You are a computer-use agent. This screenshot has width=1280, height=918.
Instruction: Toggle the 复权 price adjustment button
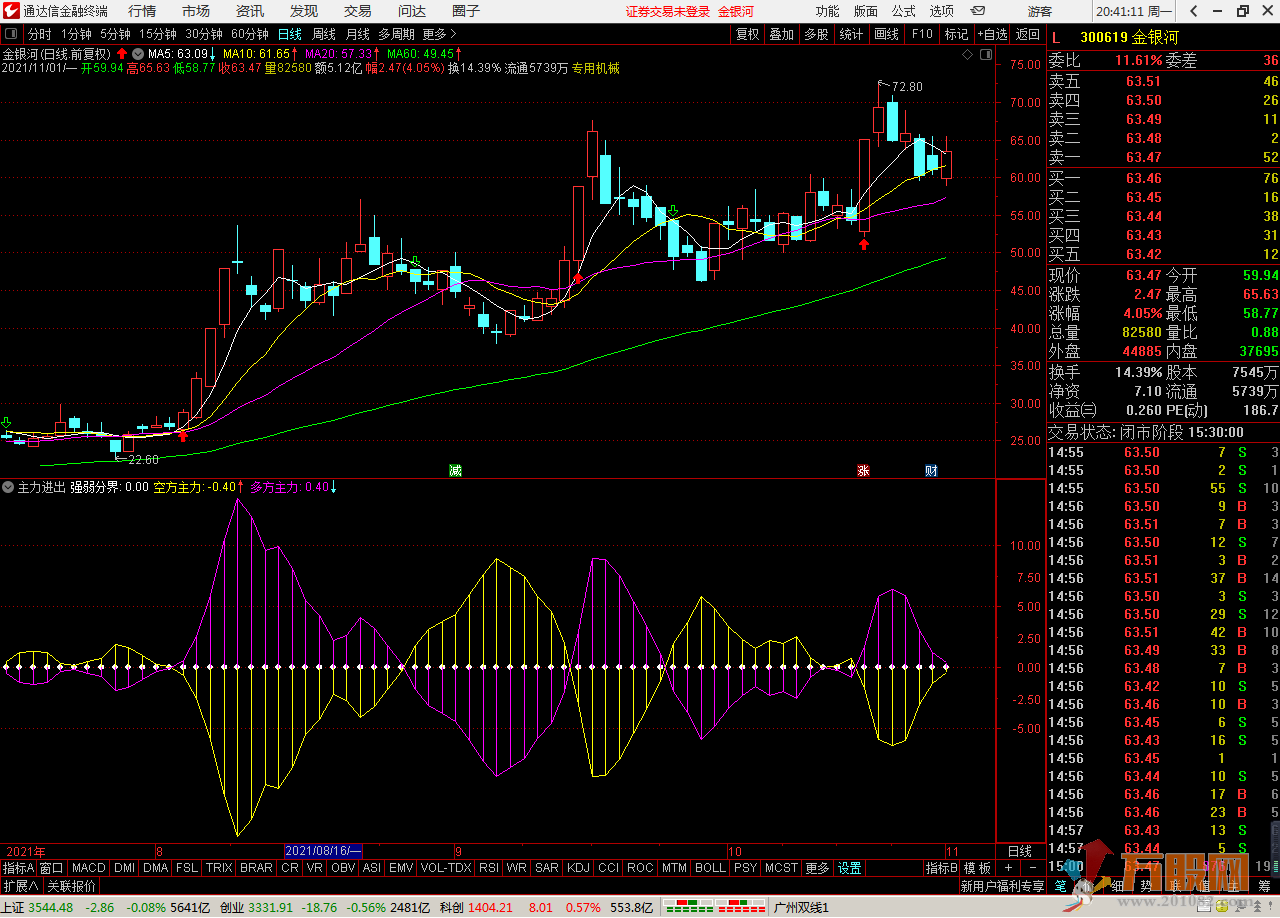point(747,34)
